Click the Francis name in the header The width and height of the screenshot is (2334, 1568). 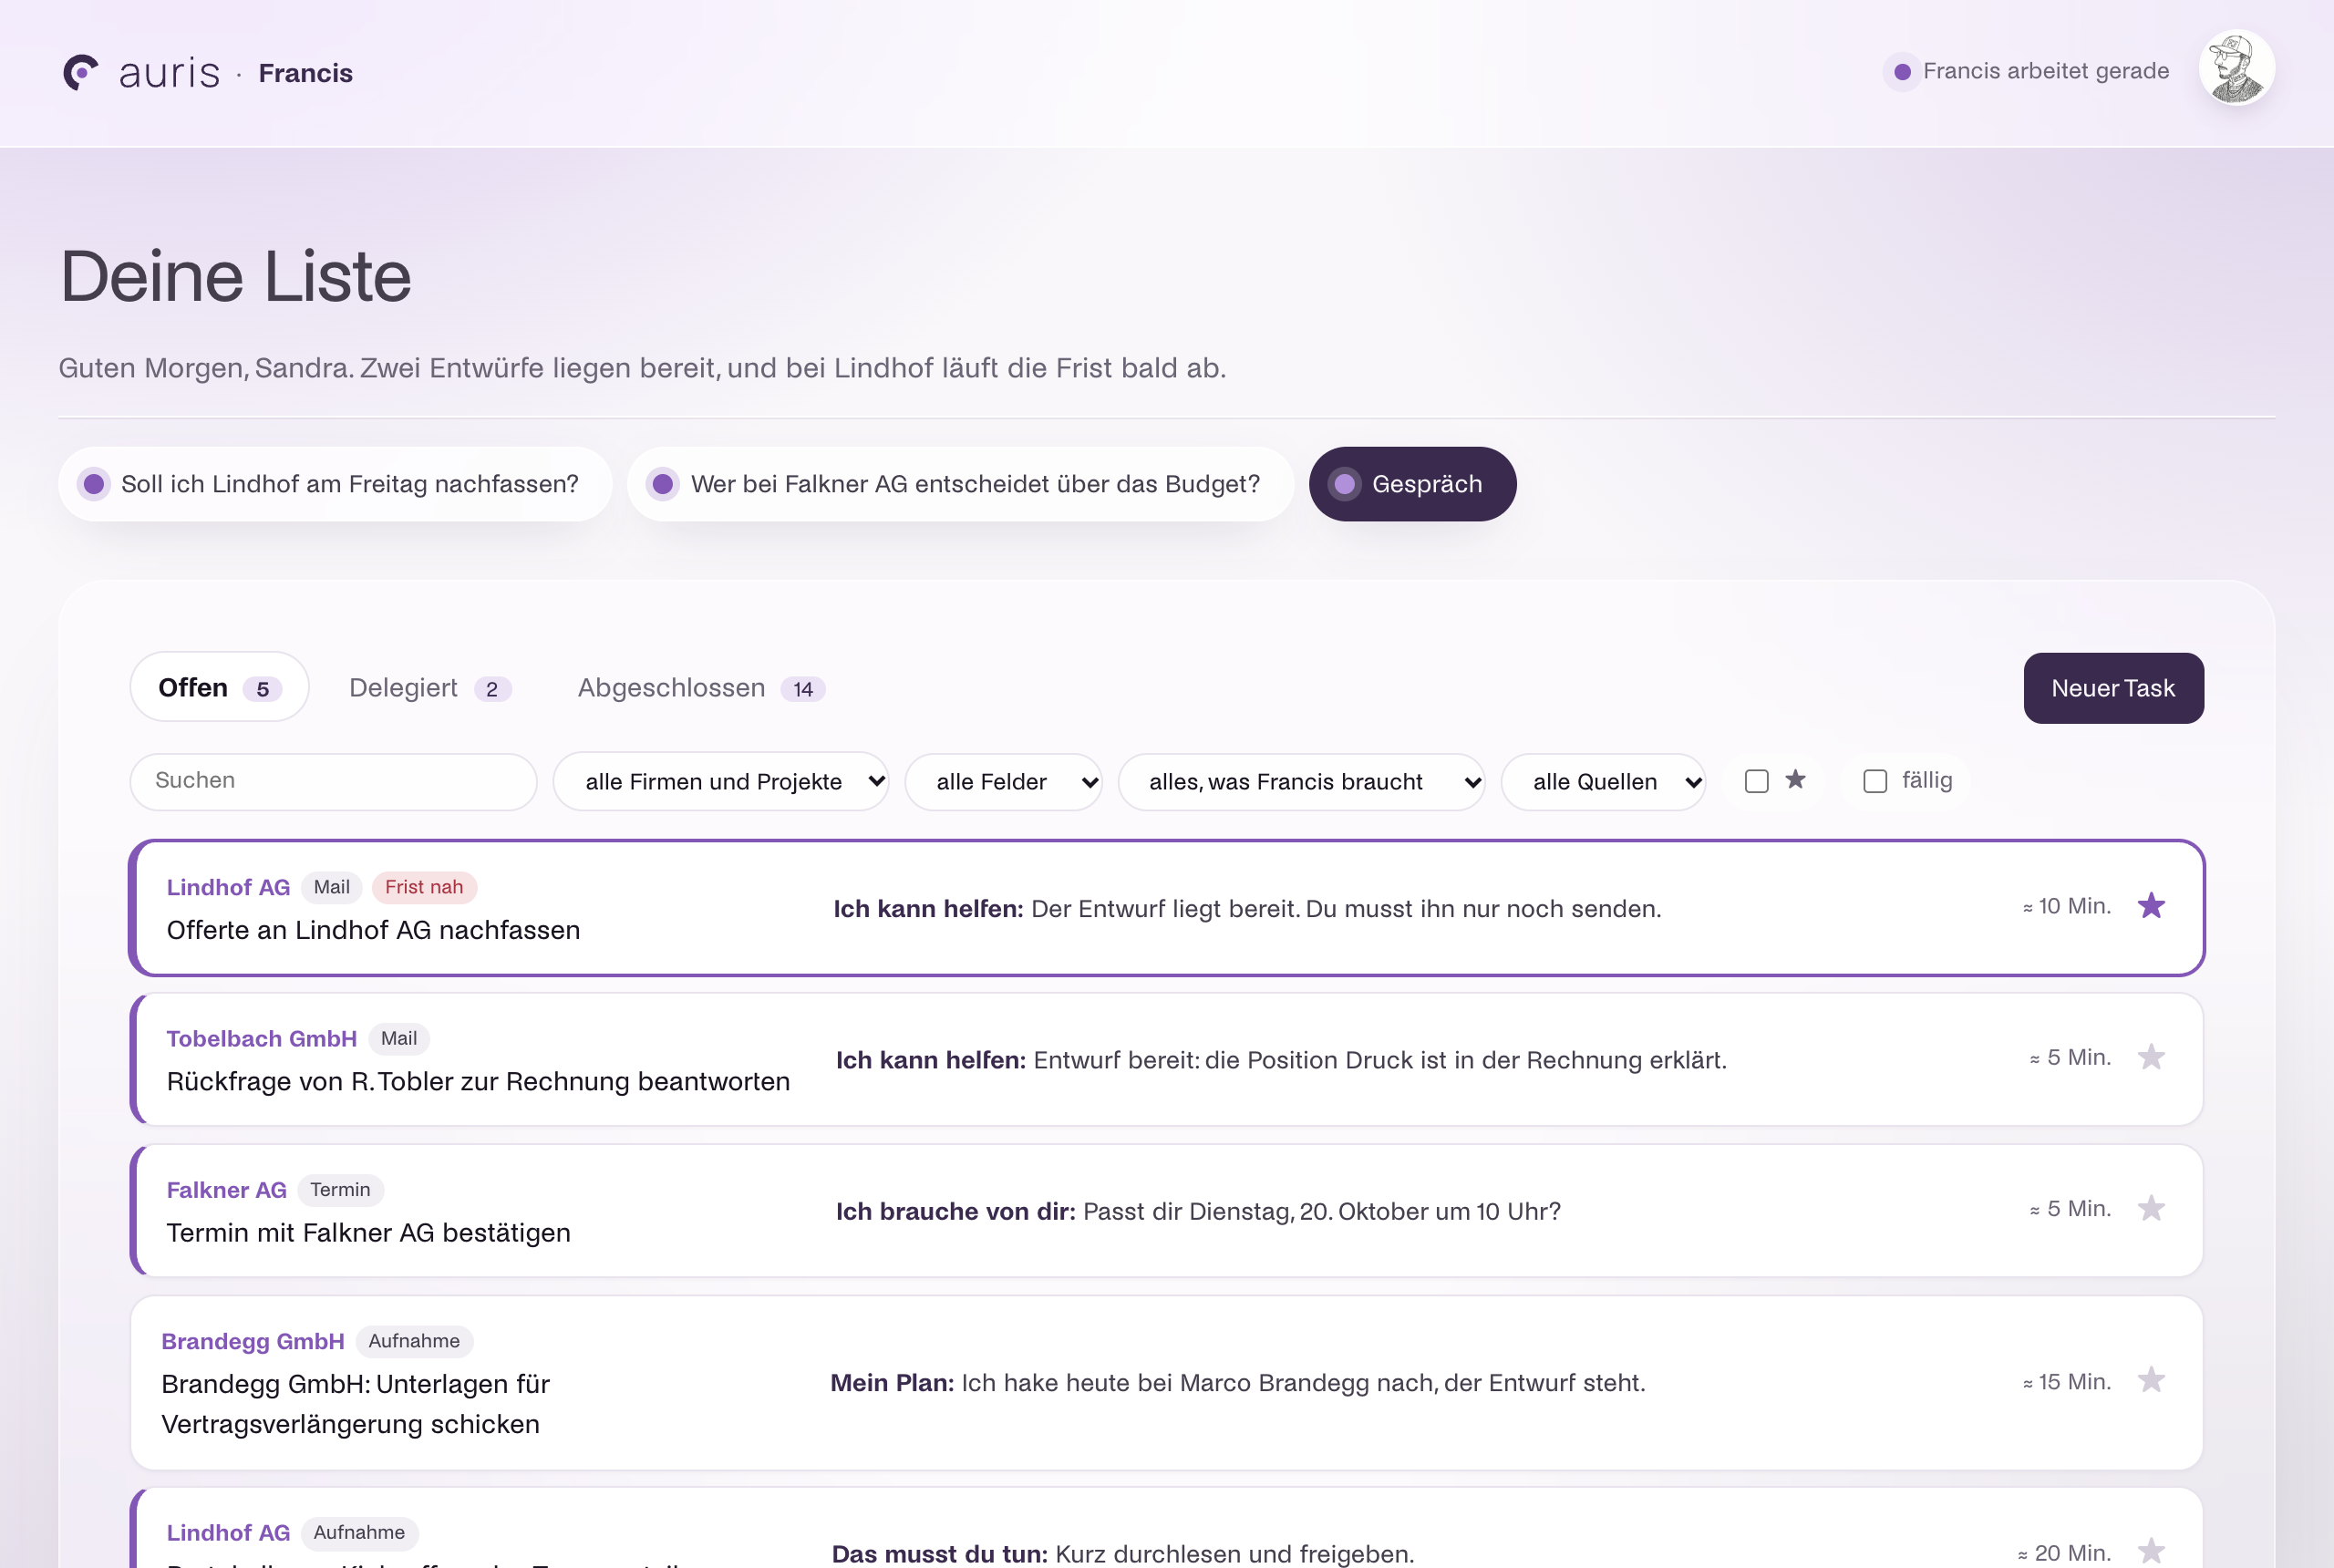(305, 73)
